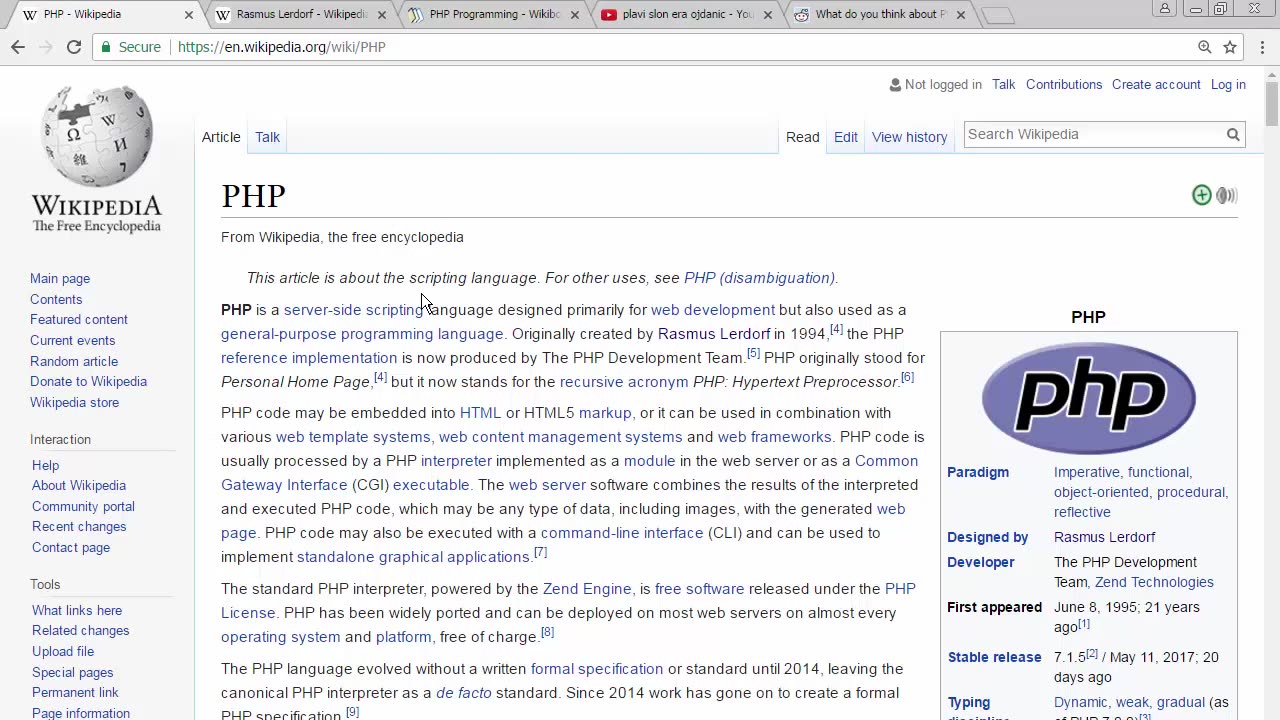Click the vertical page scrollbar thumb
The image size is (1280, 720).
coord(1272,103)
